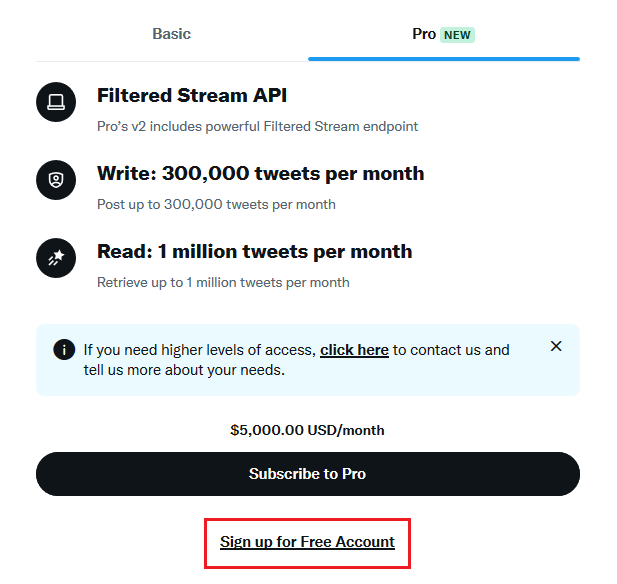This screenshot has width=617, height=584.
Task: Dismiss the higher access info banner
Action: 556,346
